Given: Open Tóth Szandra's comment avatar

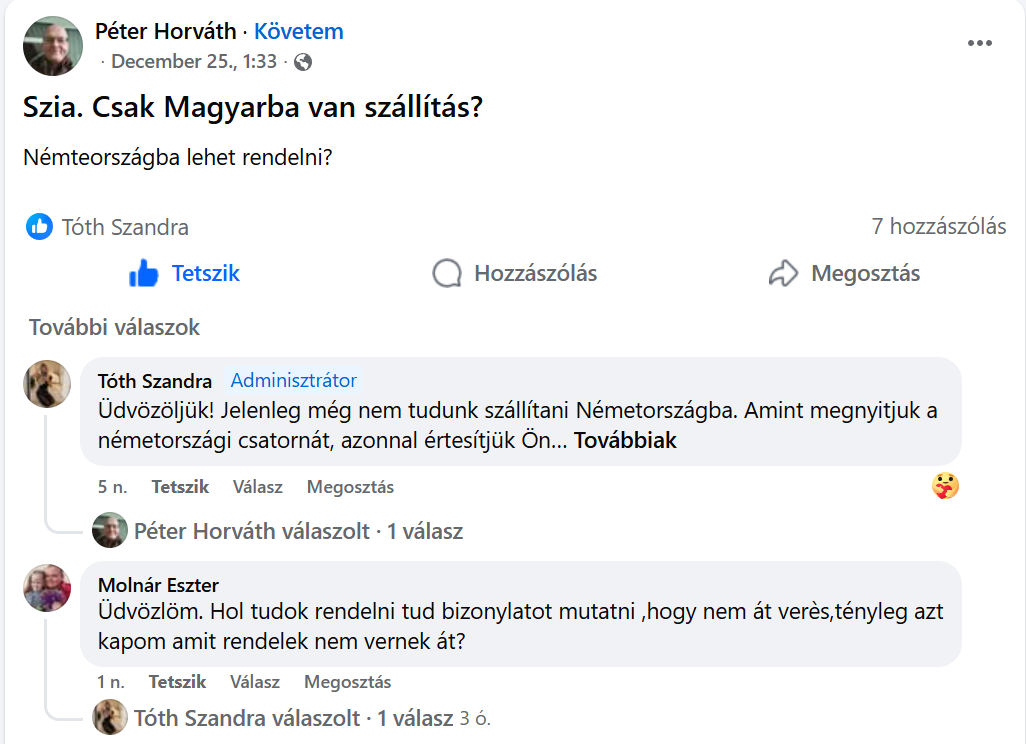Looking at the screenshot, I should pyautogui.click(x=47, y=384).
